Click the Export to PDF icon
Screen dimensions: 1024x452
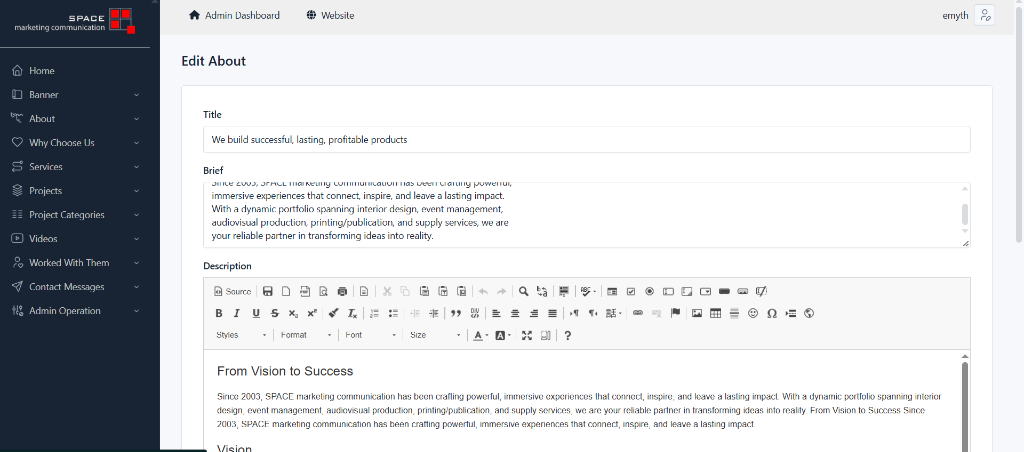pyautogui.click(x=305, y=291)
